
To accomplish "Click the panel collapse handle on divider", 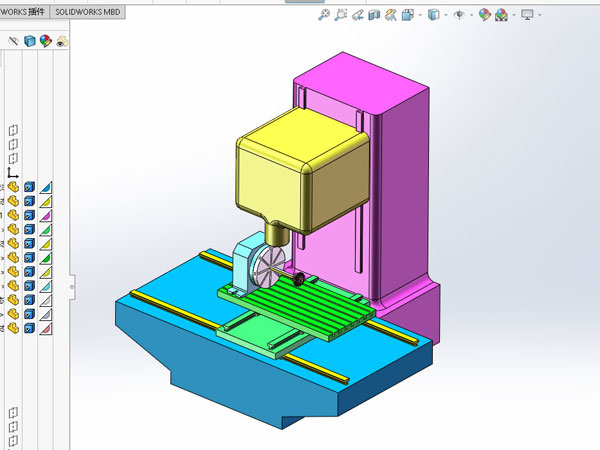I will (x=71, y=286).
